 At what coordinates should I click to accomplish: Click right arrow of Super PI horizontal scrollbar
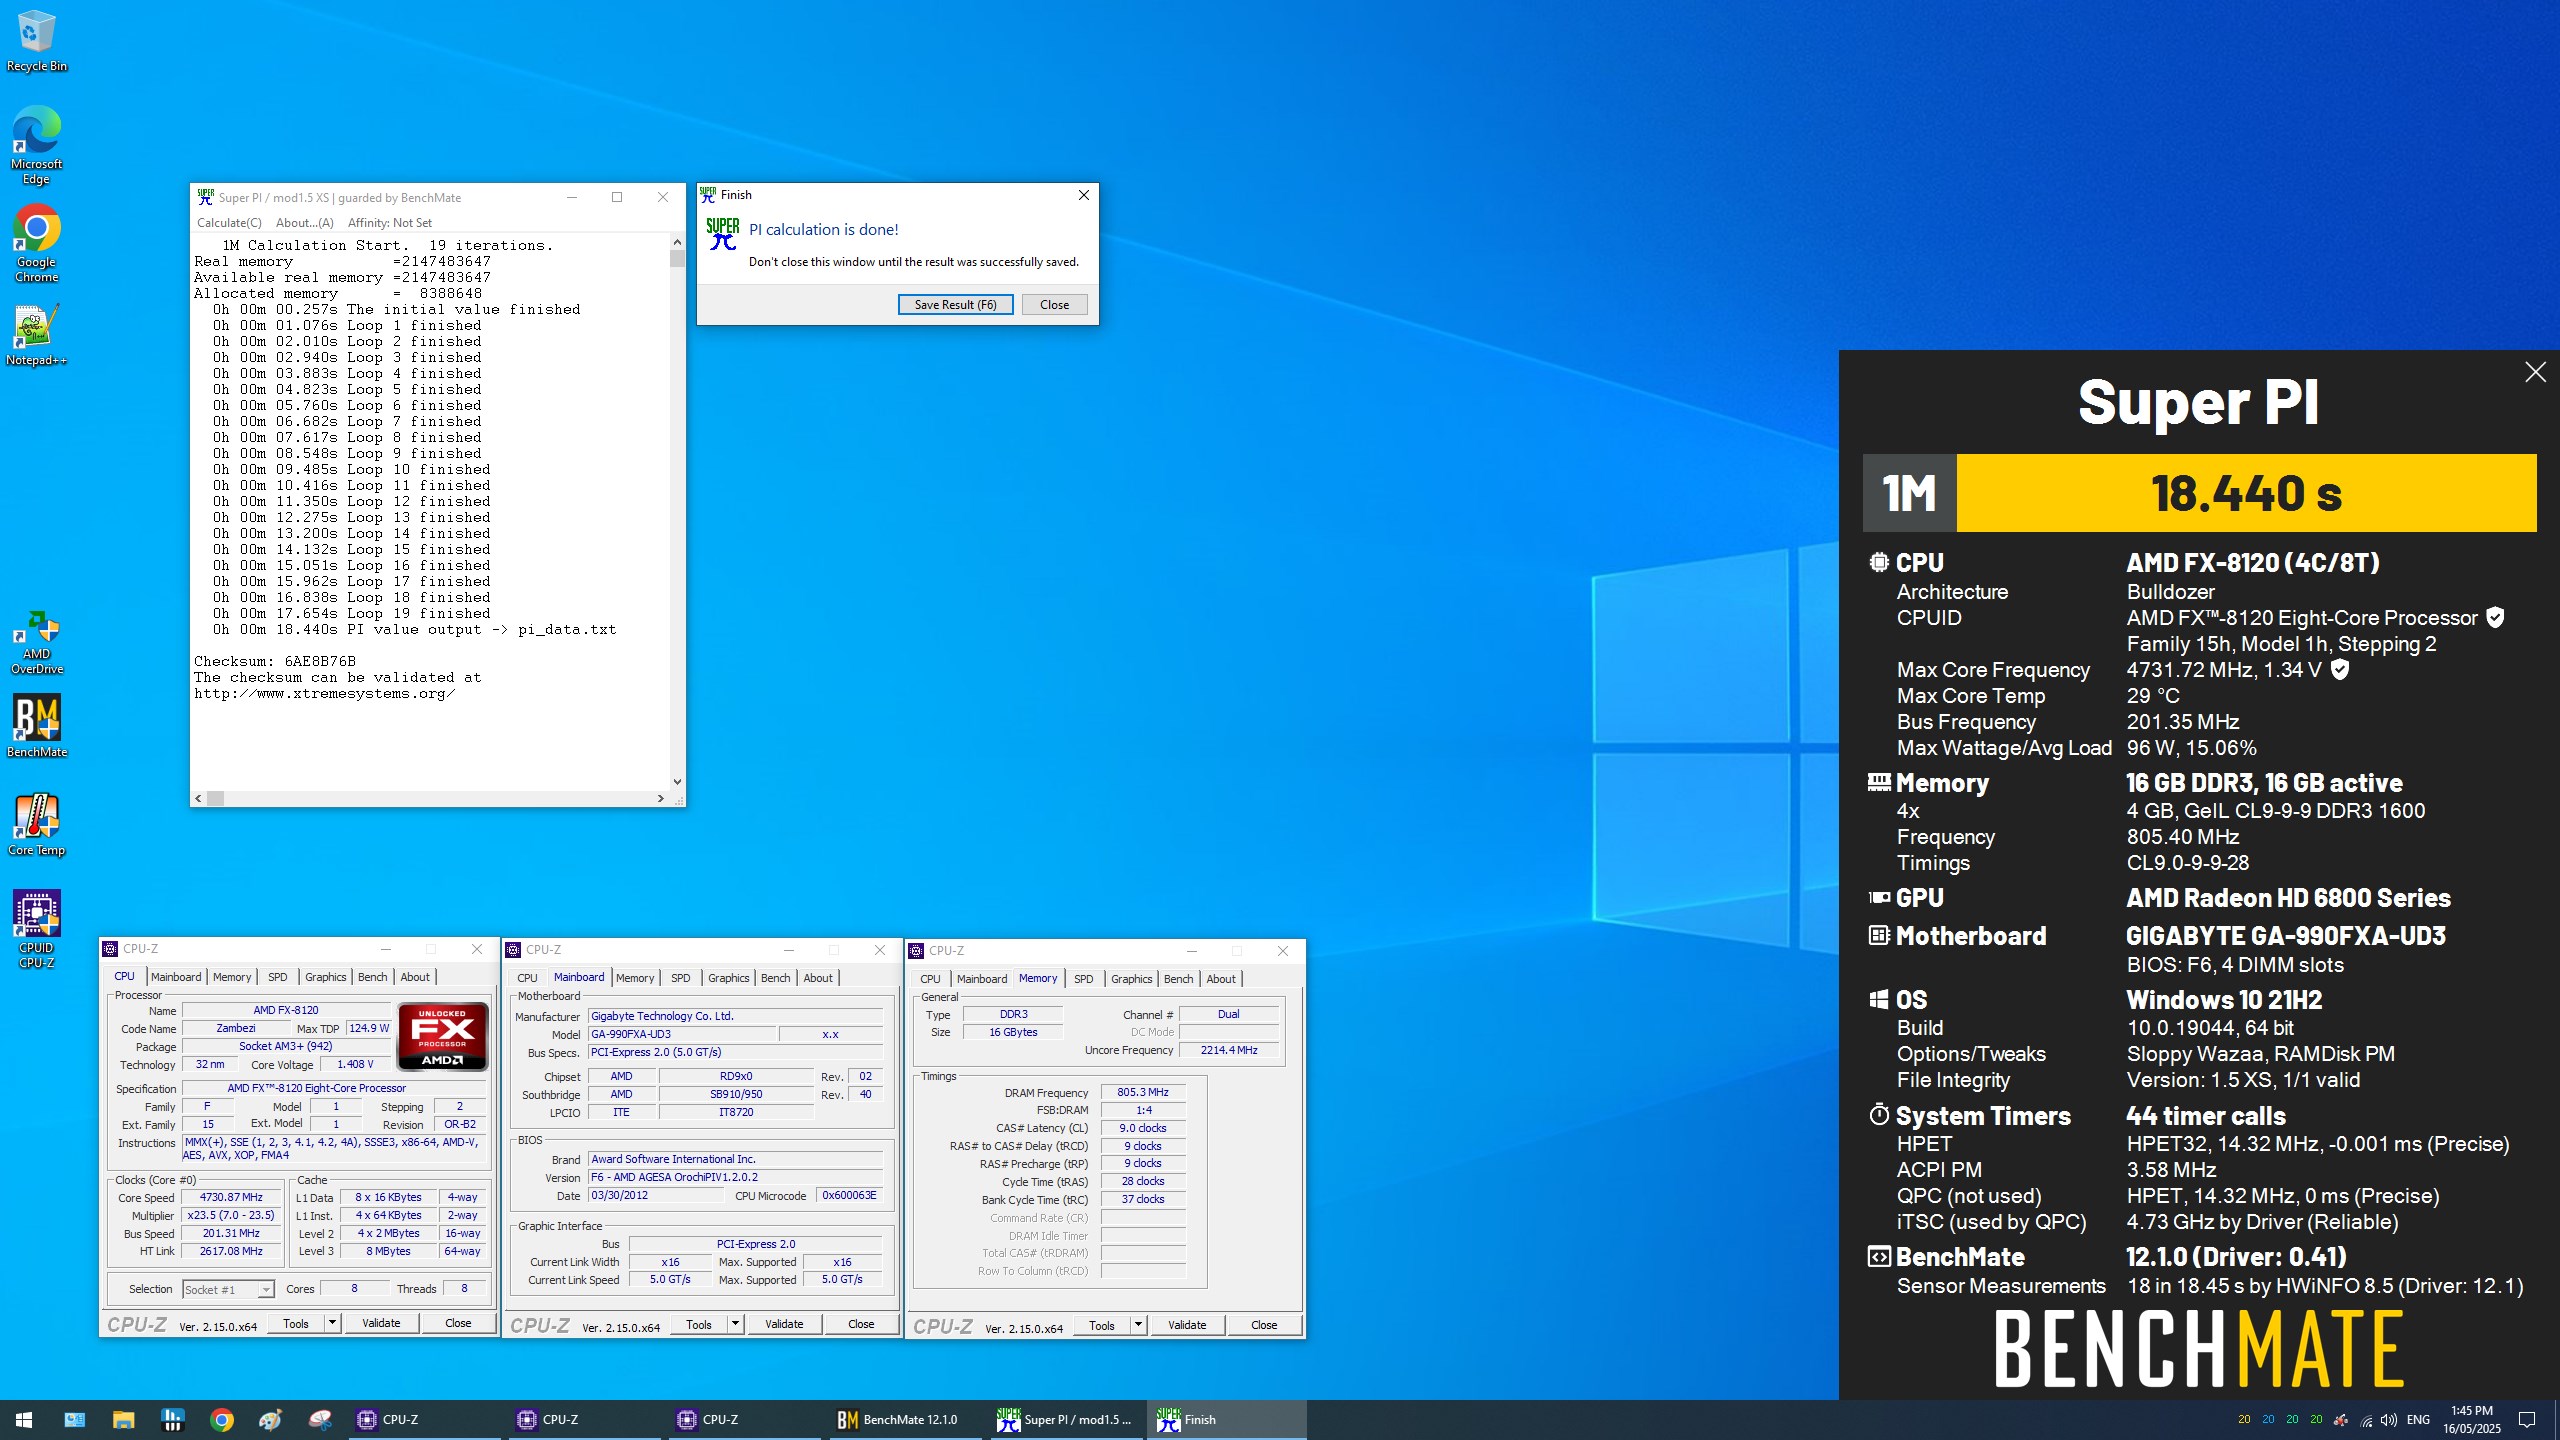coord(660,798)
